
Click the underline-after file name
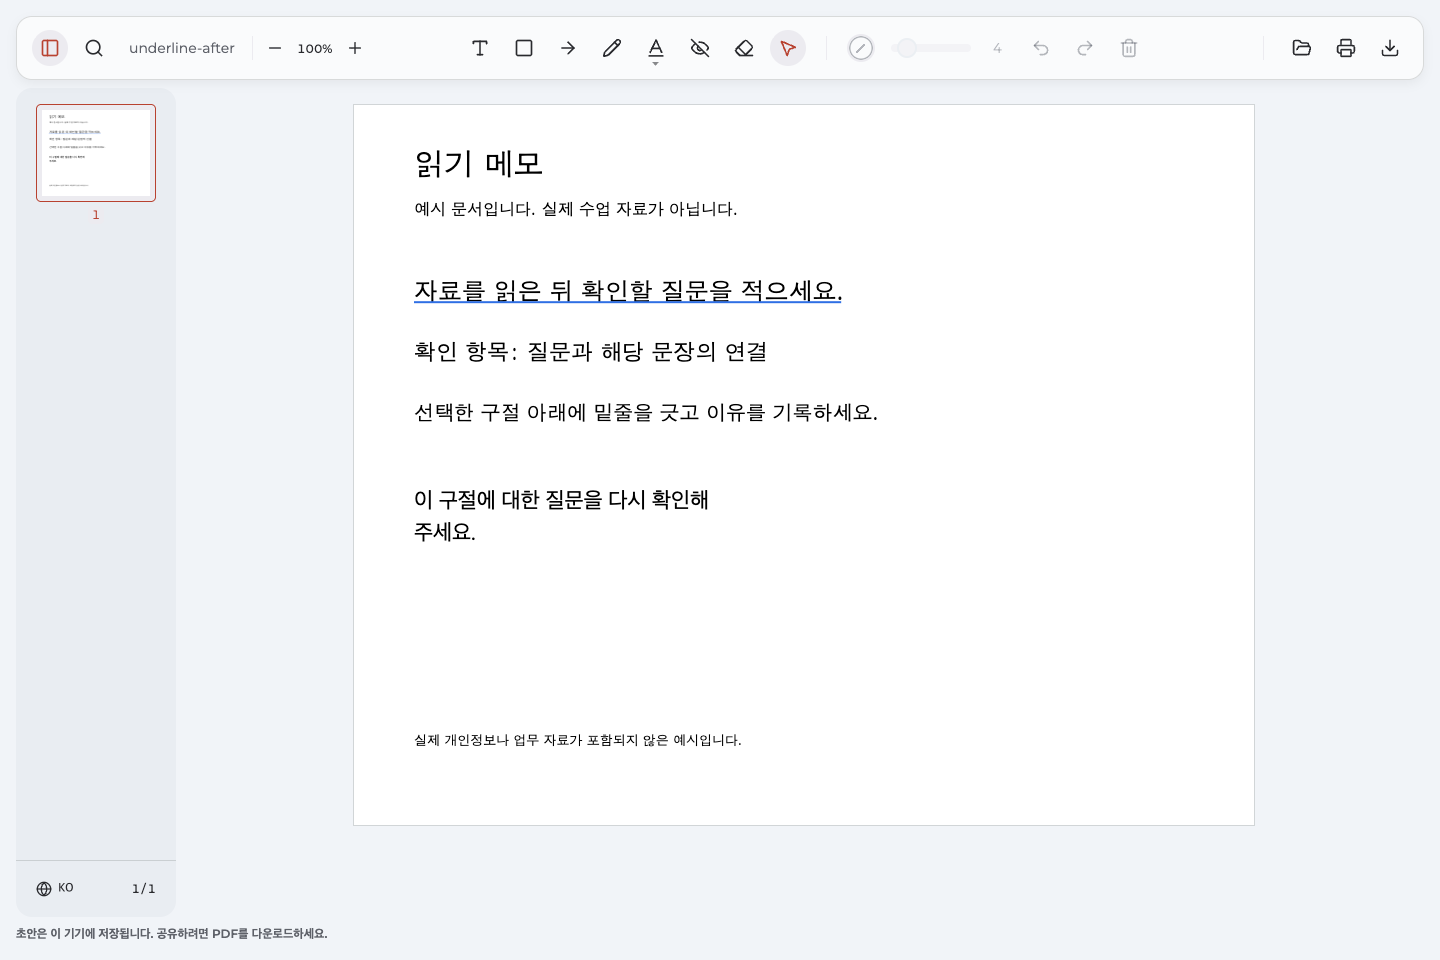[182, 48]
